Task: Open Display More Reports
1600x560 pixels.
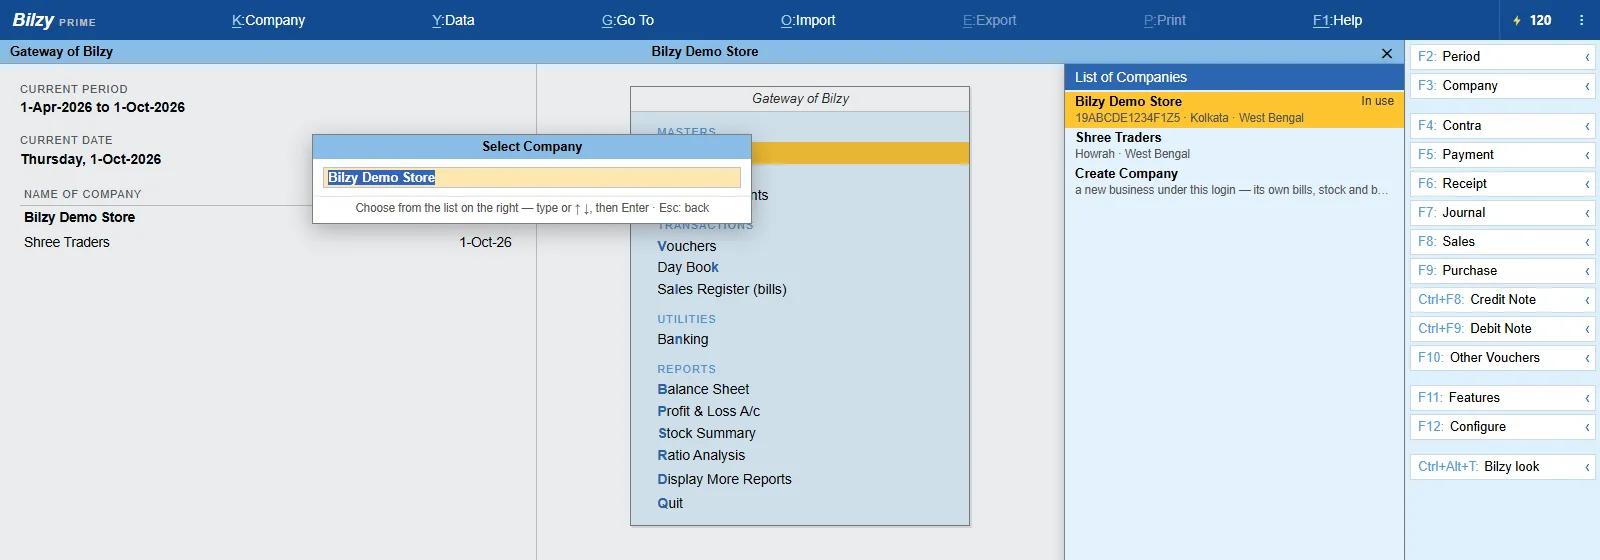Action: tap(724, 479)
